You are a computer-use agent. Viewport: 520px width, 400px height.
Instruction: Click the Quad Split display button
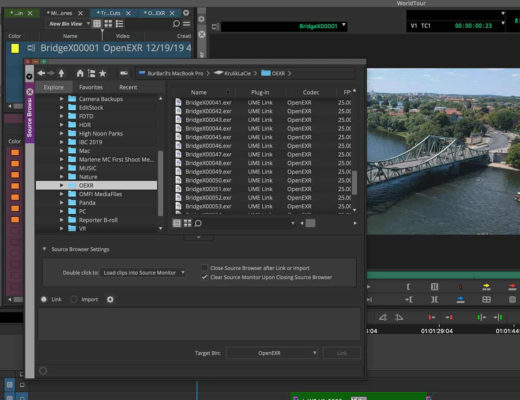[x=486, y=299]
